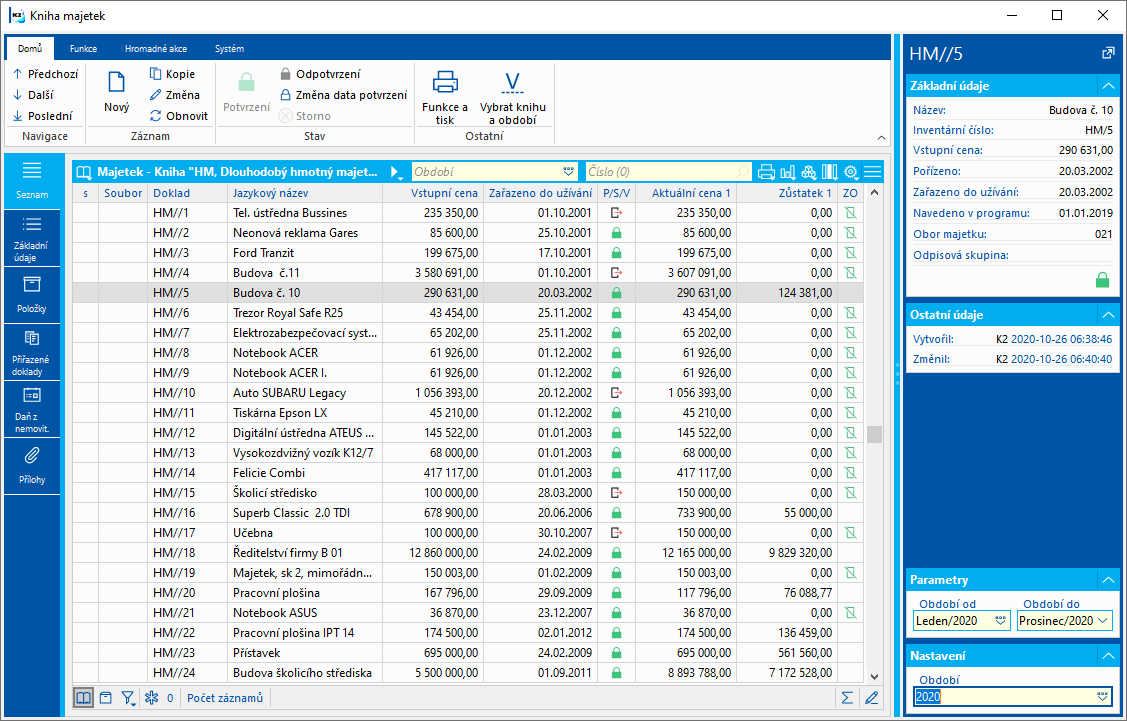The image size is (1127, 721).
Task: Collapse the Parametry section
Action: (x=1107, y=580)
